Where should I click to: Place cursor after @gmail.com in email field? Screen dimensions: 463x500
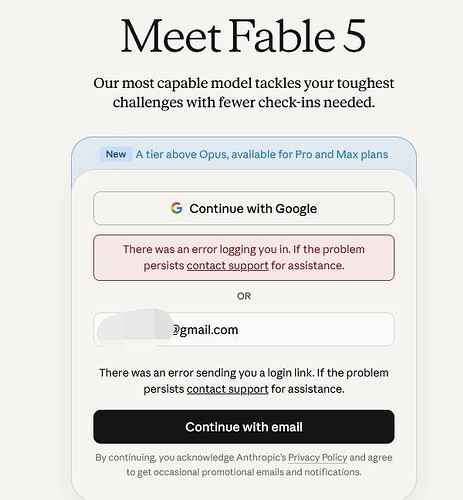coord(239,330)
